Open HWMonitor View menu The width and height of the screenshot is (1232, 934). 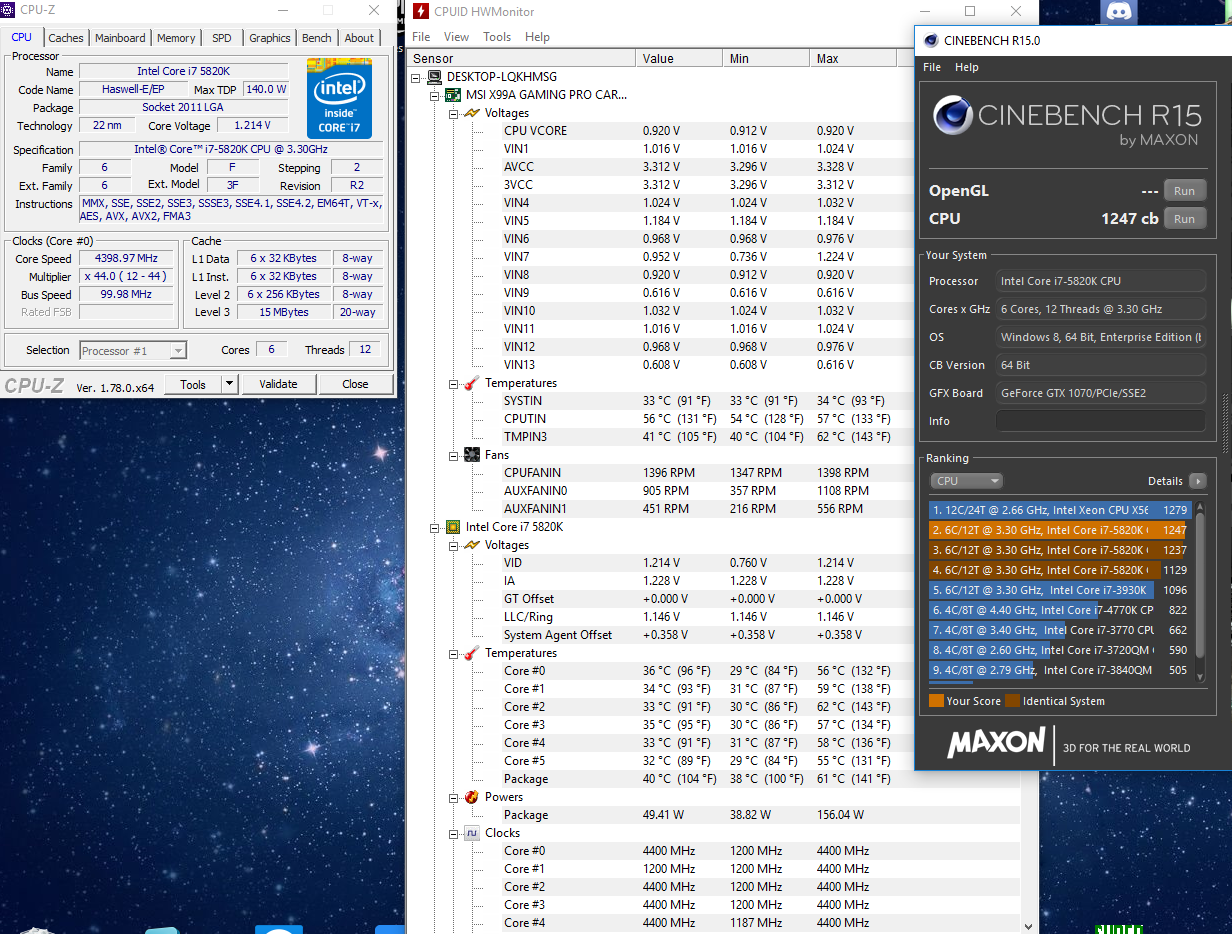456,37
